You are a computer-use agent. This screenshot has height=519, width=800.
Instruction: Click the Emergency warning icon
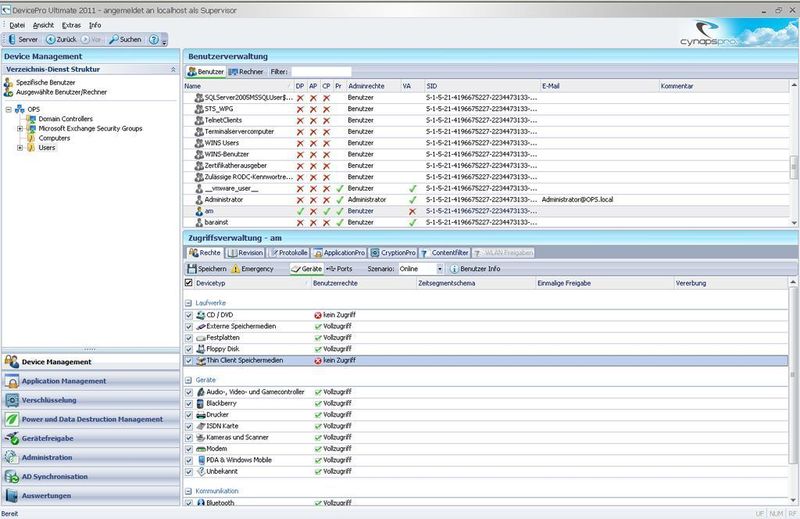pyautogui.click(x=235, y=269)
